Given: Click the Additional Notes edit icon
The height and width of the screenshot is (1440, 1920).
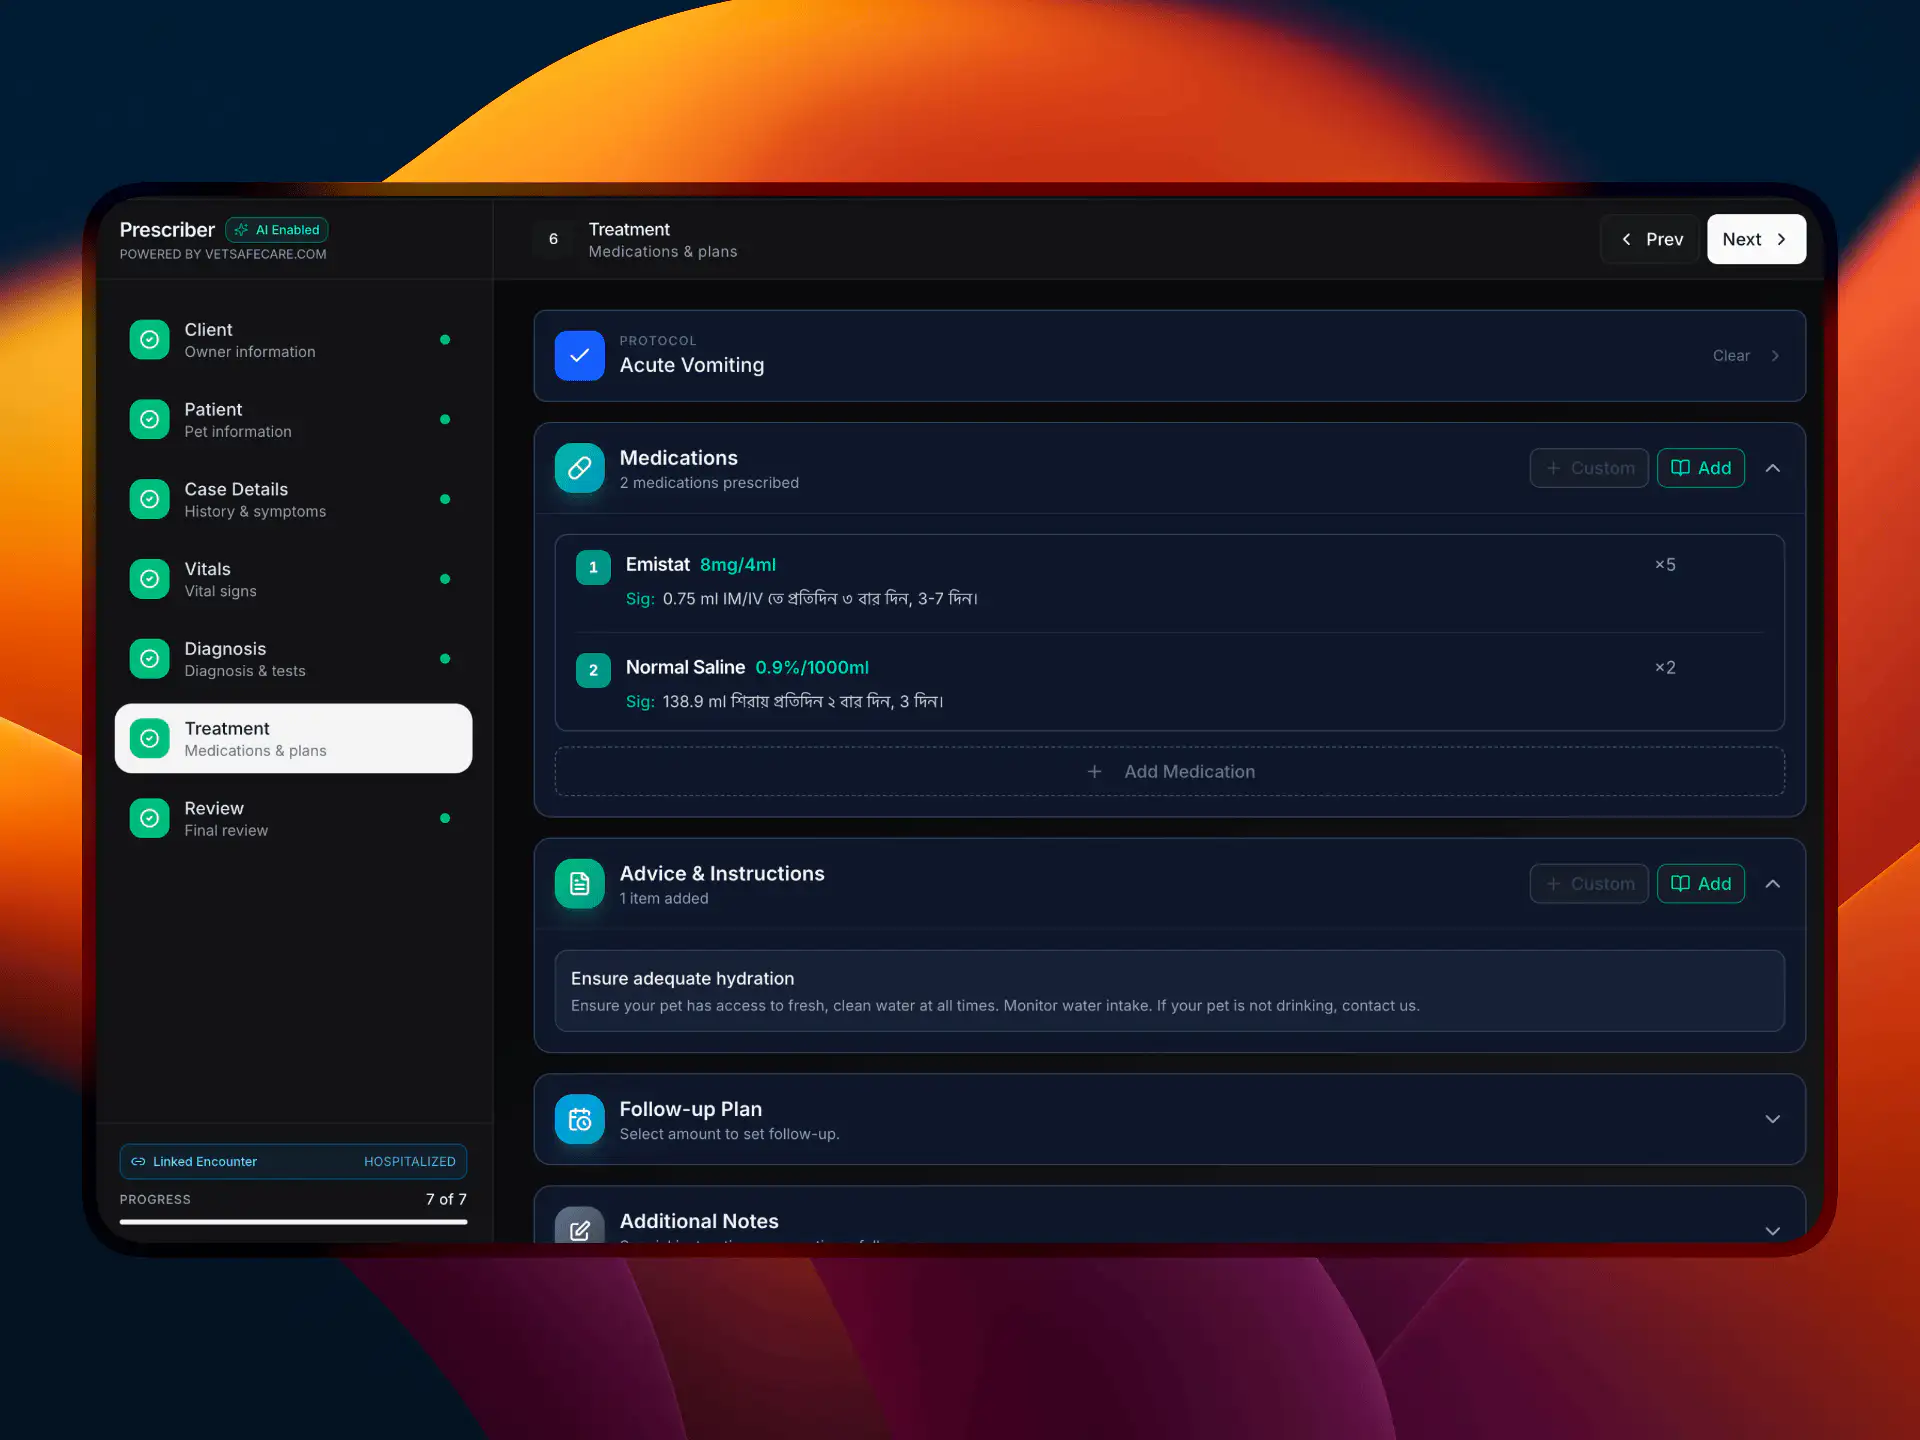Looking at the screenshot, I should tap(580, 1226).
